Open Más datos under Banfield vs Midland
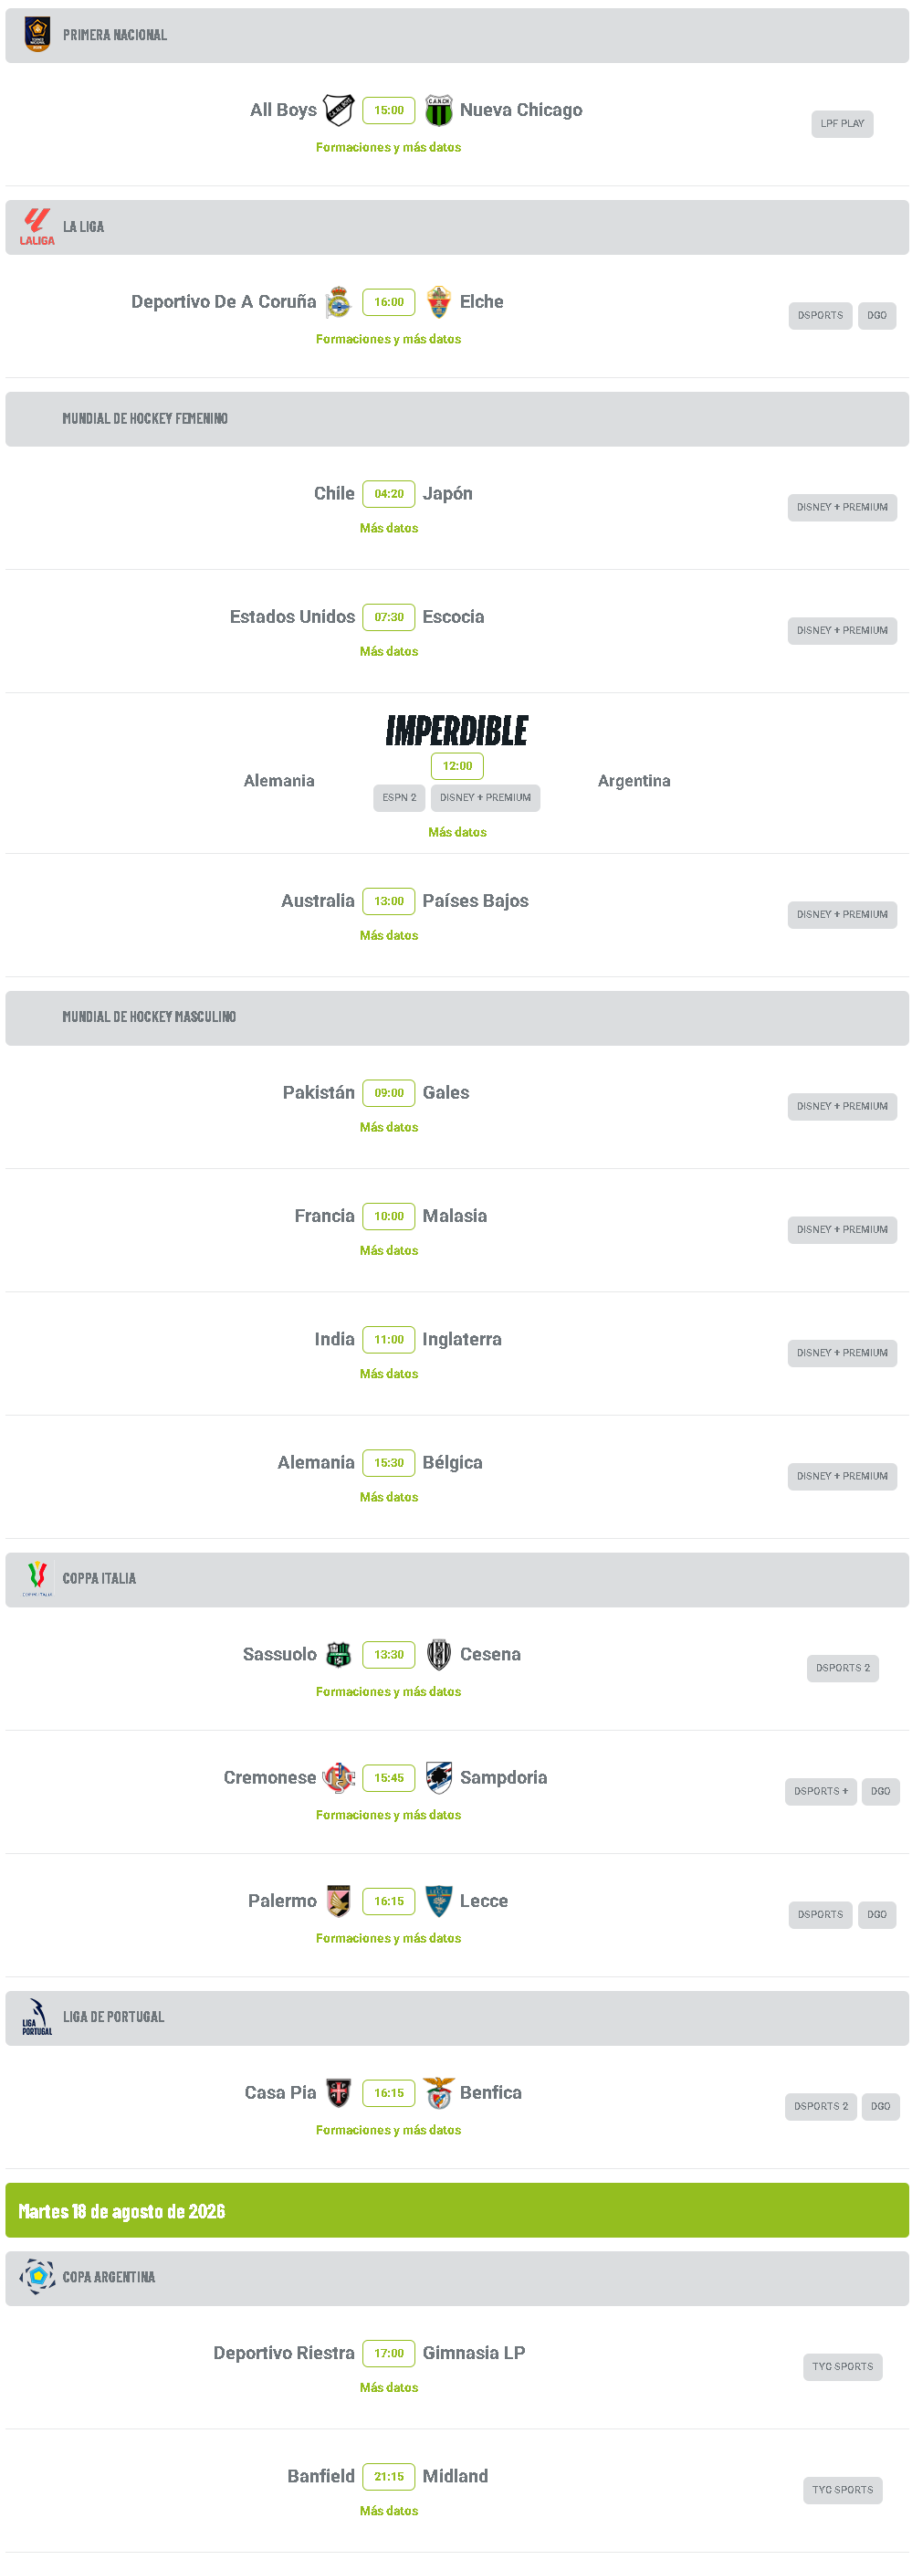The height and width of the screenshot is (2560, 912). point(388,2510)
